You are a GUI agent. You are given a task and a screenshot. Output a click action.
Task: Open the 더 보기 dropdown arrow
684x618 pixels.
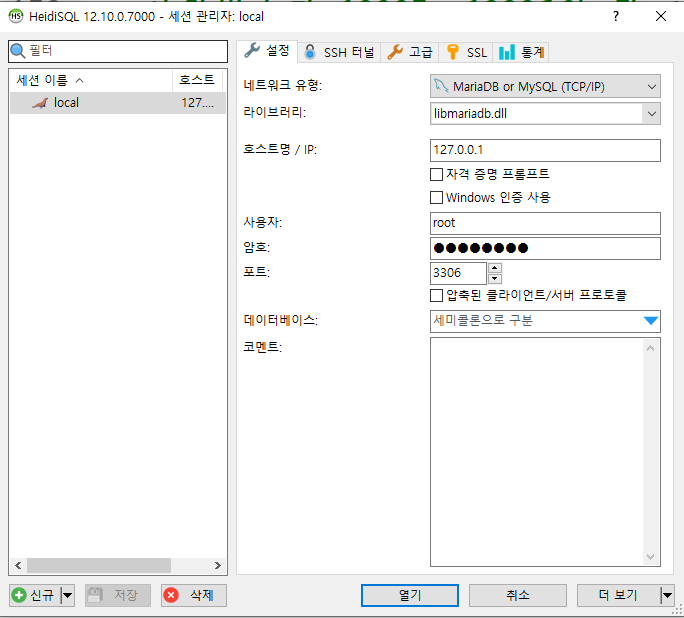667,595
